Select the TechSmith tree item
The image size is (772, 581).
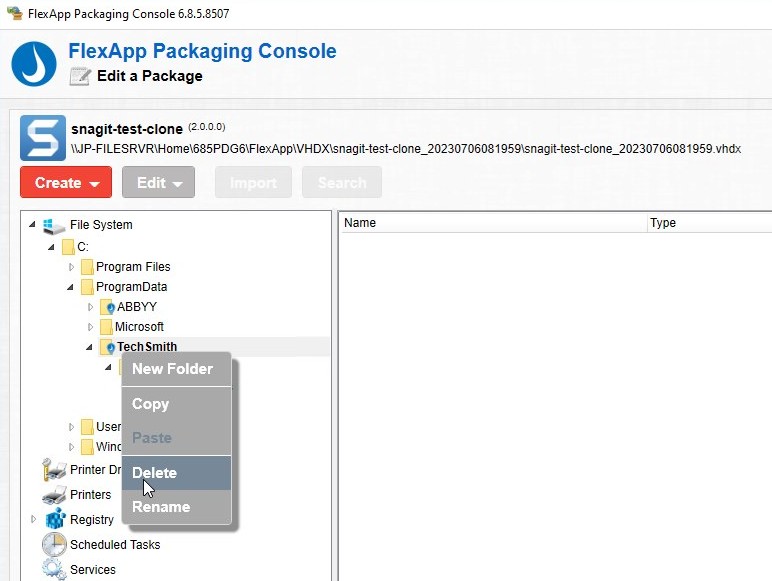tap(147, 347)
